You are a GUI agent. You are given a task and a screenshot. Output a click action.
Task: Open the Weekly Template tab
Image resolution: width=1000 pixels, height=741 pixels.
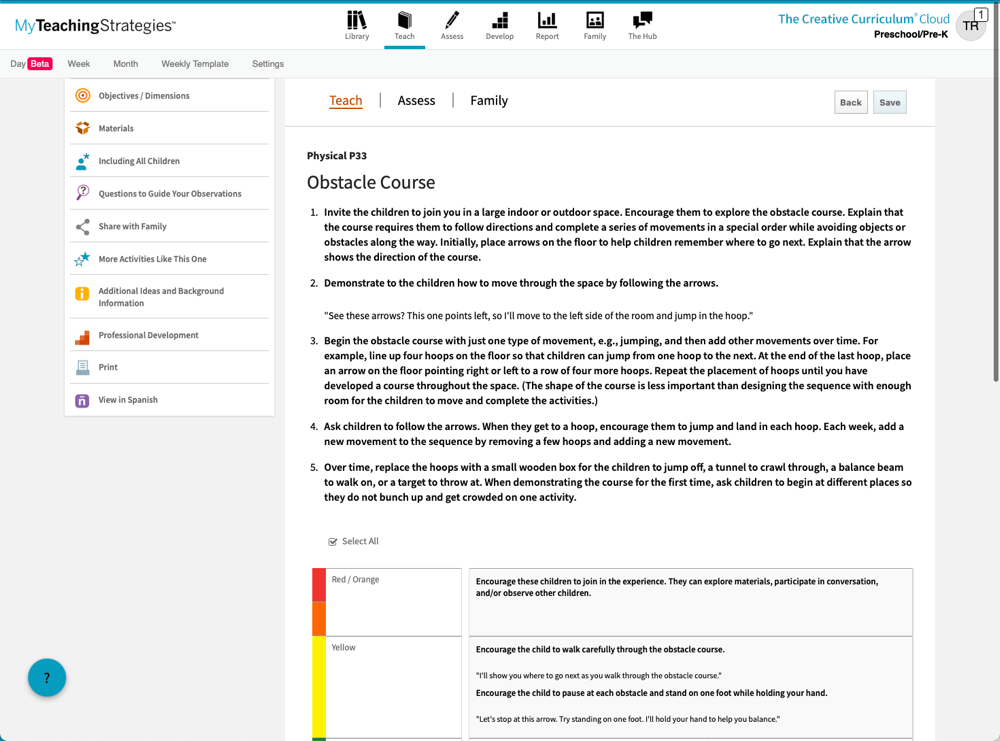click(x=195, y=64)
